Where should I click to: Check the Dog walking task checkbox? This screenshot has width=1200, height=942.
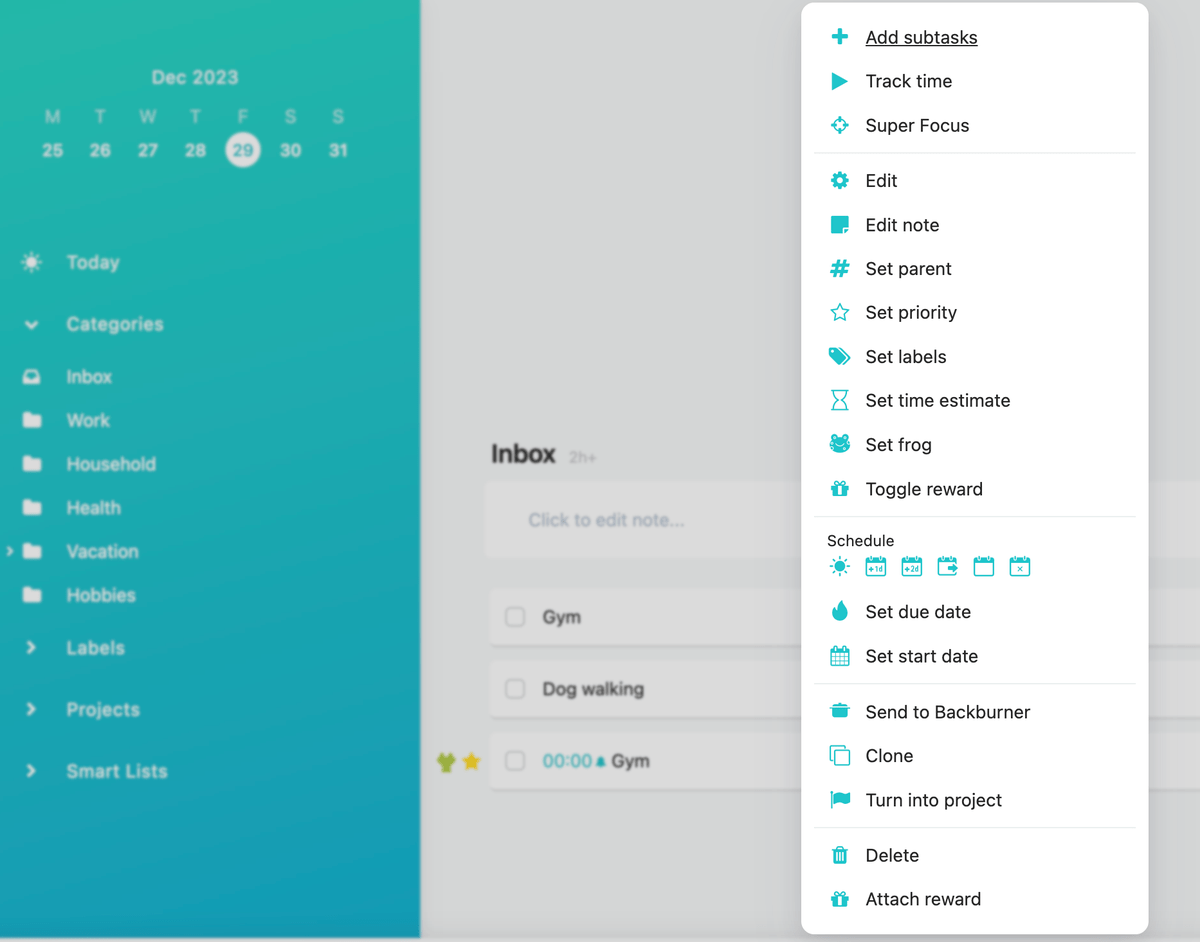tap(515, 689)
